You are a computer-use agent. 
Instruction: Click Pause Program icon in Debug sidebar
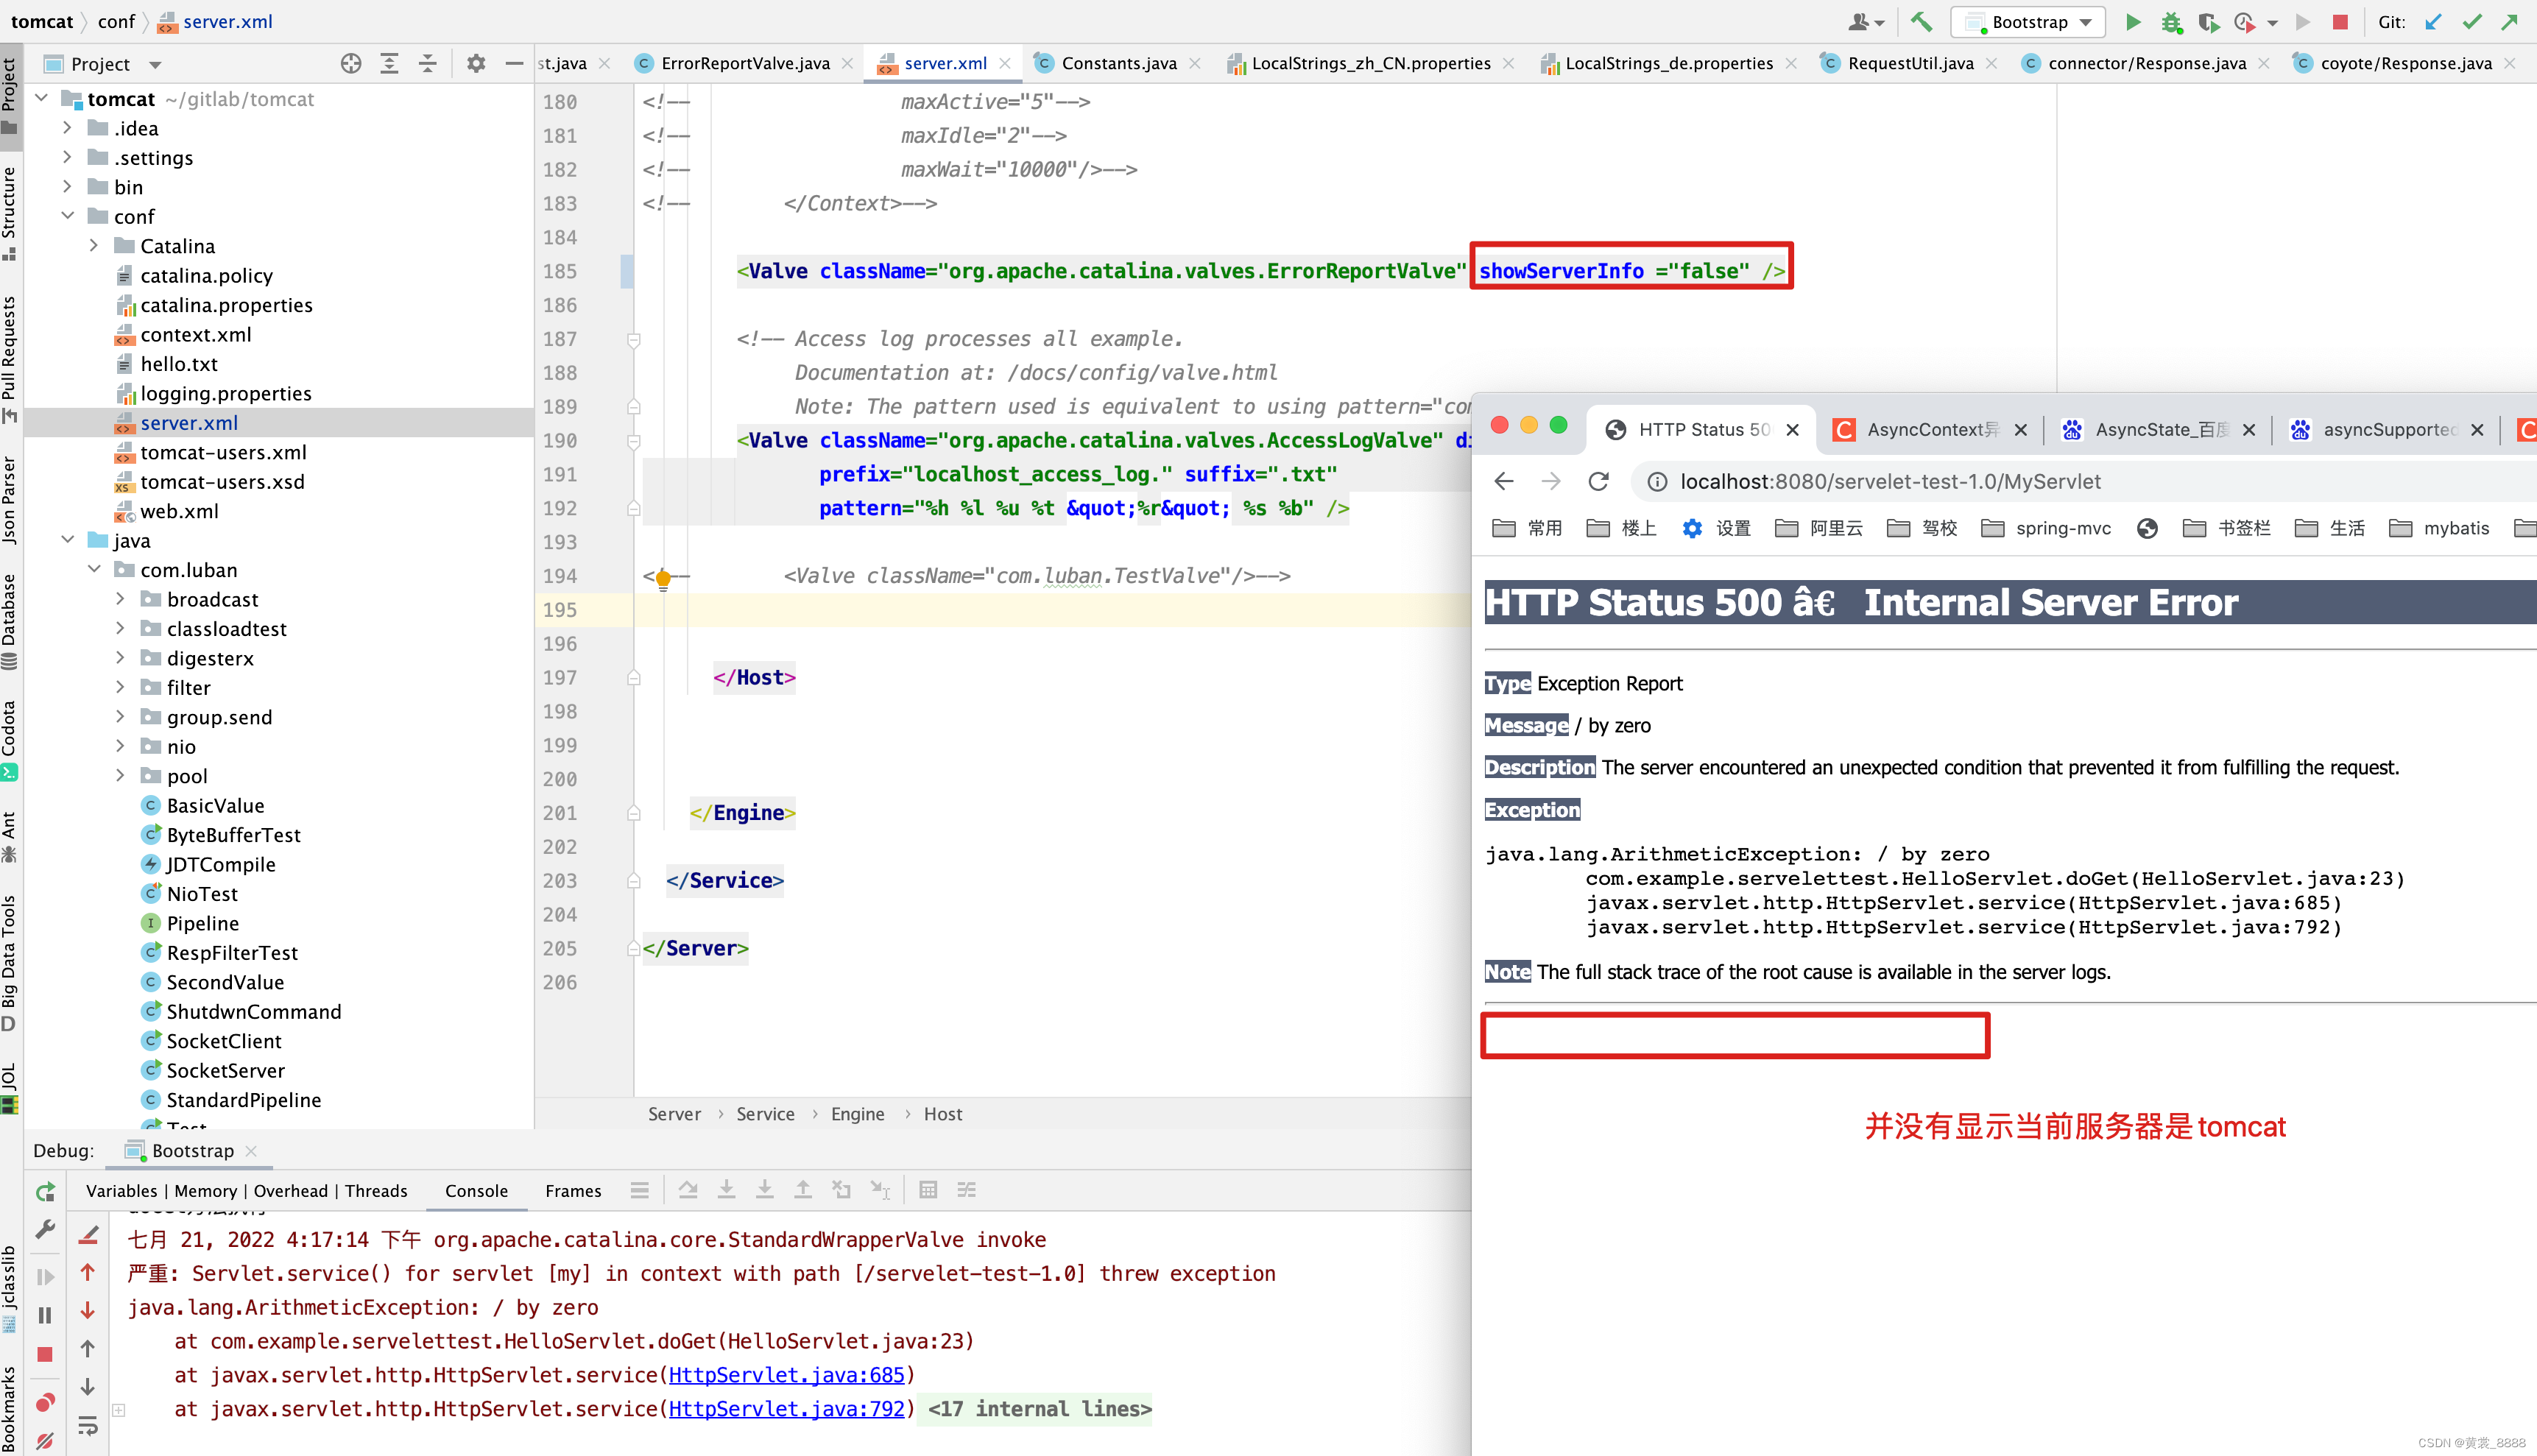(x=45, y=1315)
